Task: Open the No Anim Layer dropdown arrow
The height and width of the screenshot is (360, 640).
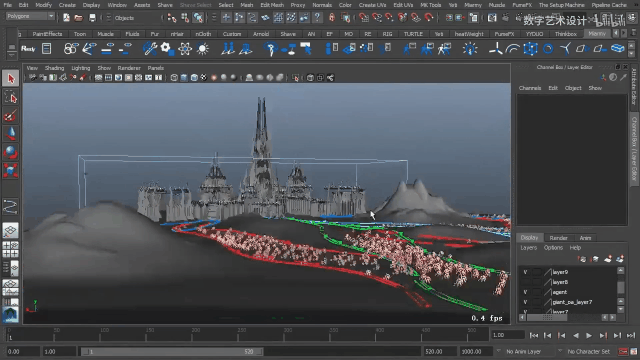Action: point(499,351)
